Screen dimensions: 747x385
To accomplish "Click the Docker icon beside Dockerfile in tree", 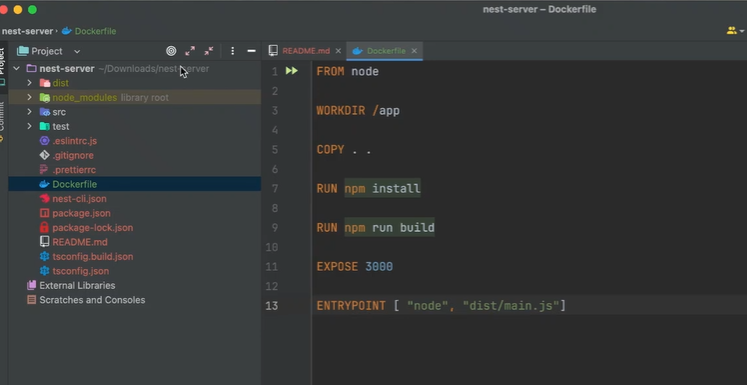I will [x=44, y=184].
